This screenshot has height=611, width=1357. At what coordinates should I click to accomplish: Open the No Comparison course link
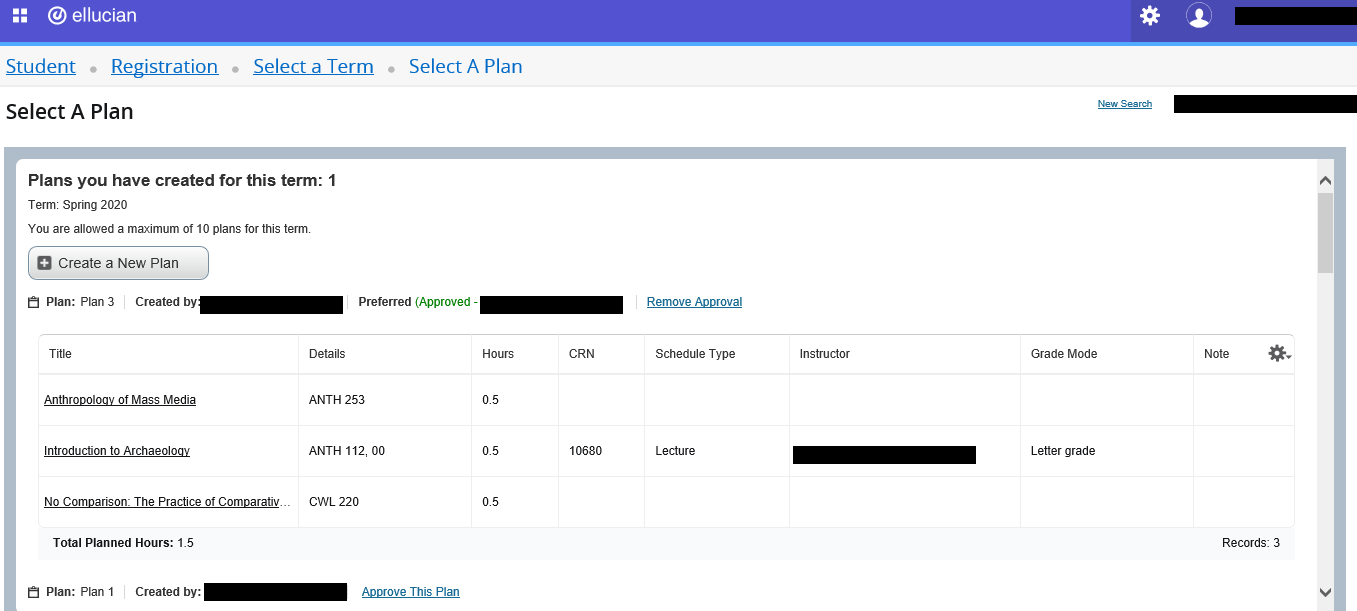coord(168,502)
